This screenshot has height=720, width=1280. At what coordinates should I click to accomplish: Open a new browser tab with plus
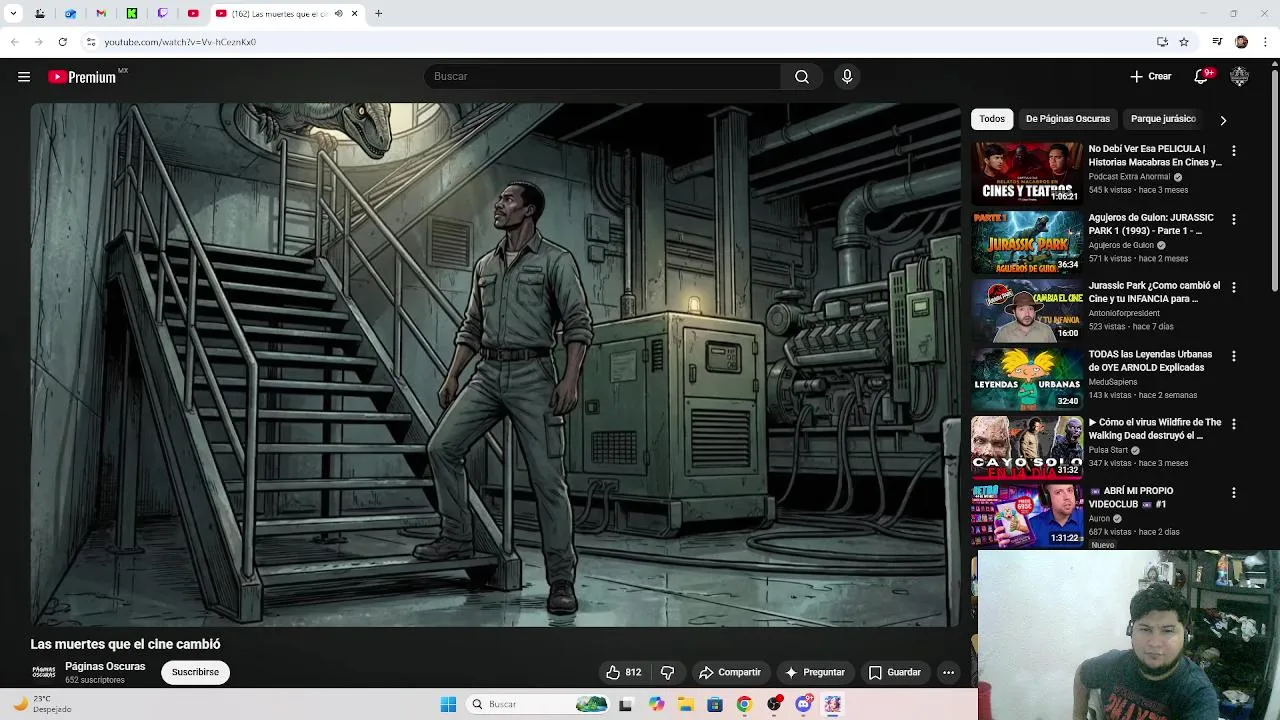pyautogui.click(x=378, y=14)
